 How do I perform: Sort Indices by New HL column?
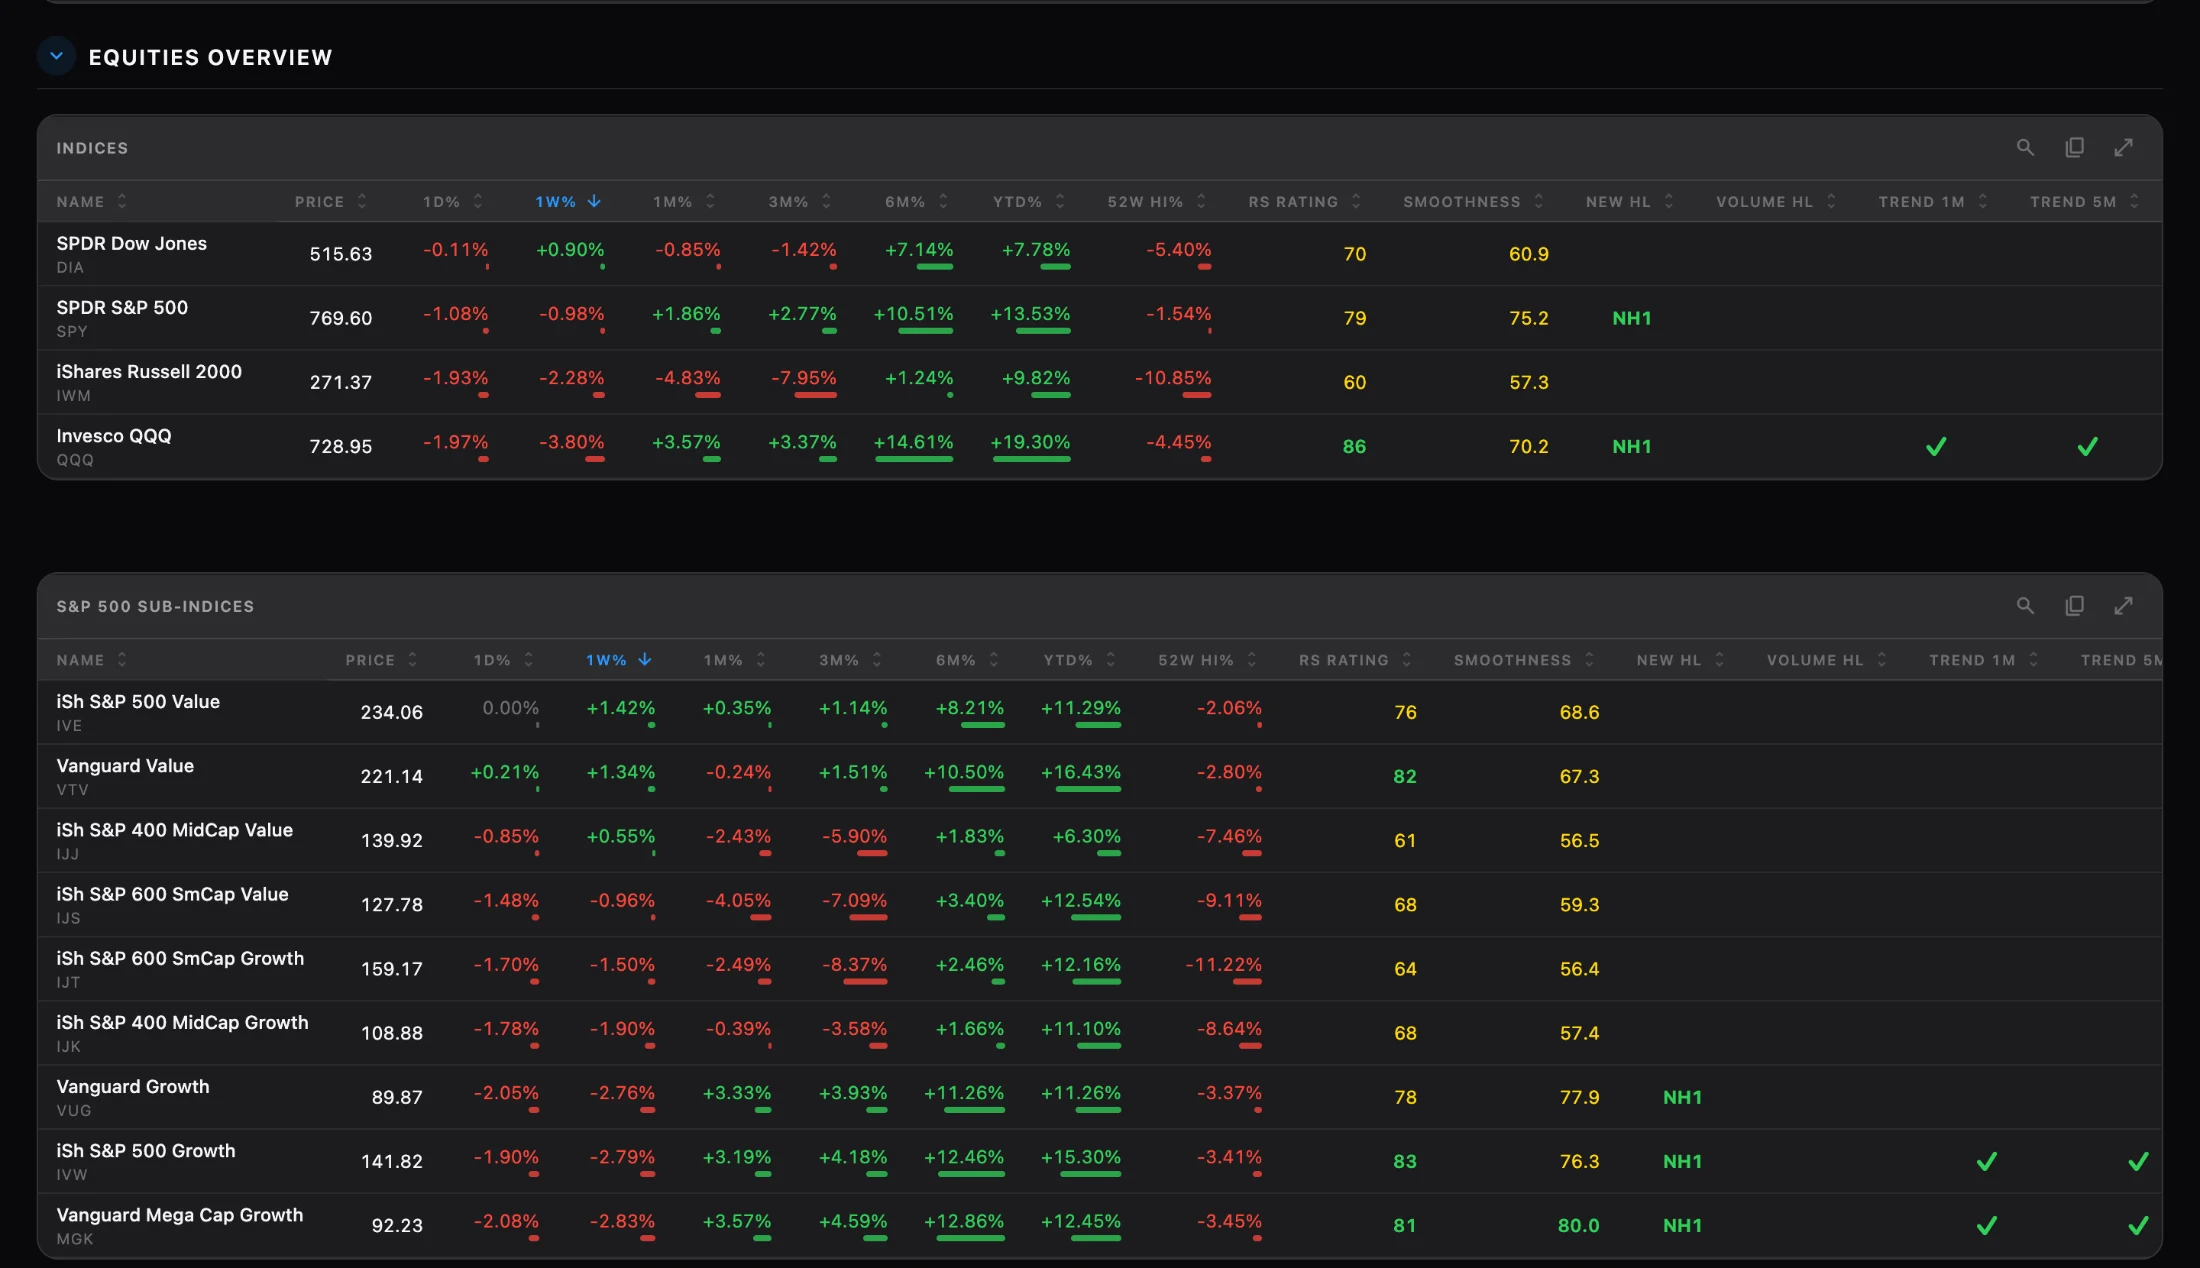click(x=1630, y=201)
